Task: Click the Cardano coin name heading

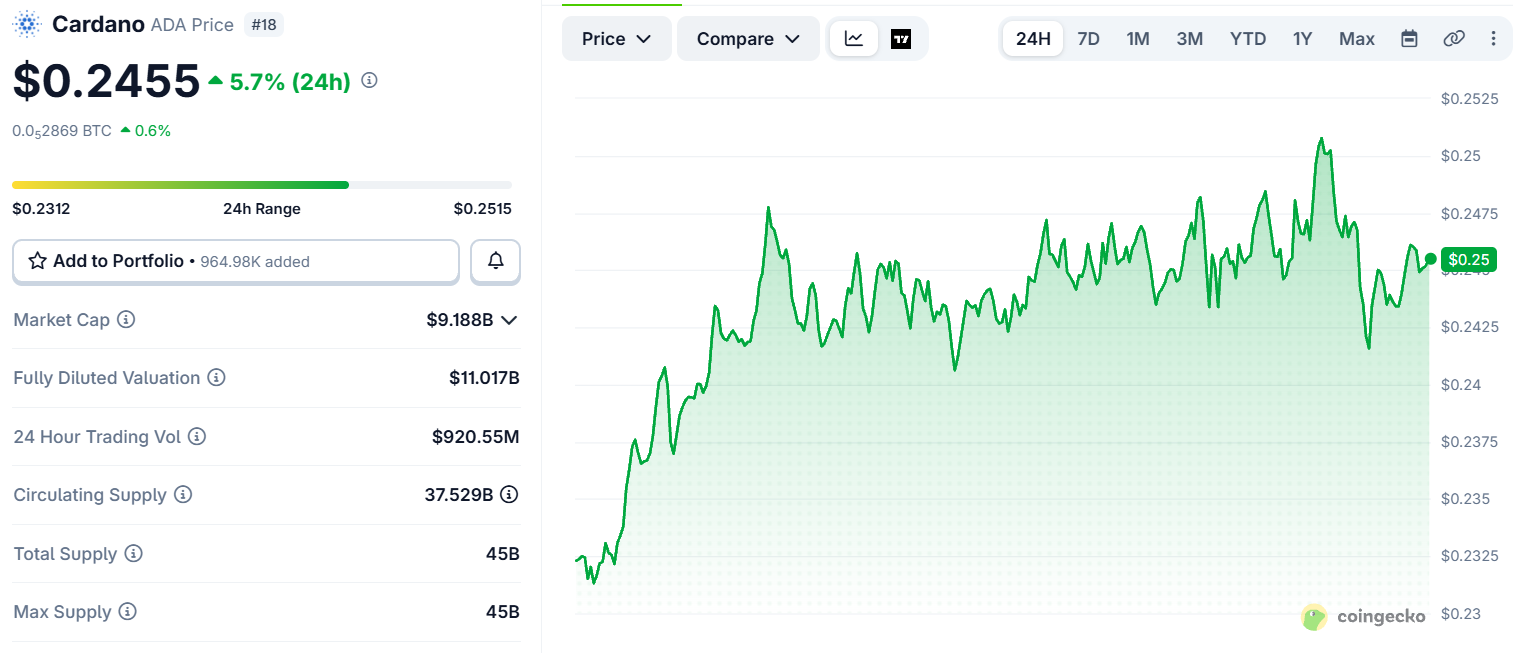Action: 99,24
